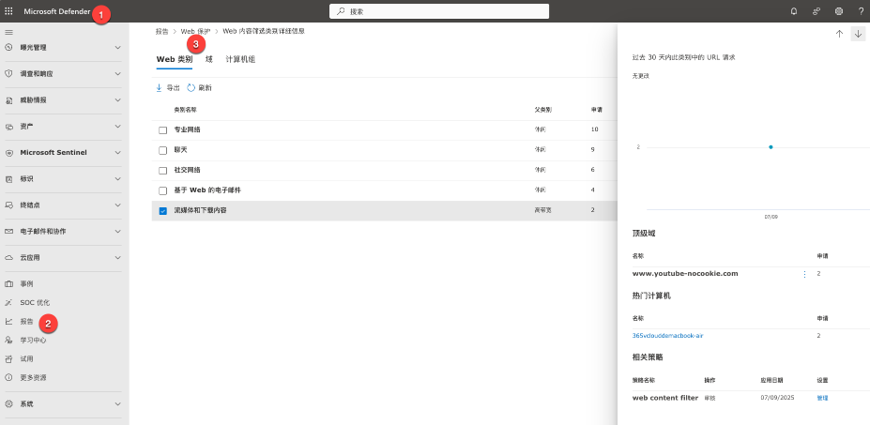Click the SOC 优化 wand icon
This screenshot has width=870, height=425.
tap(9, 303)
